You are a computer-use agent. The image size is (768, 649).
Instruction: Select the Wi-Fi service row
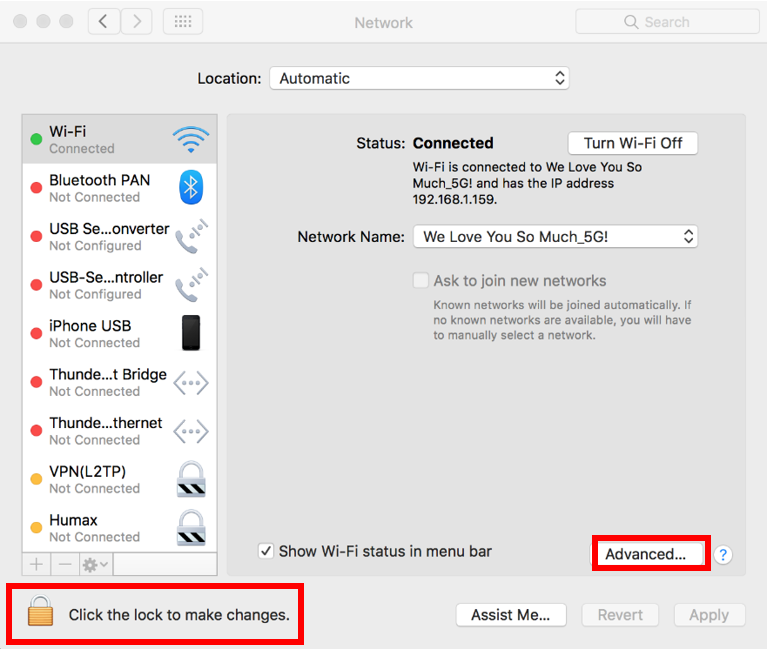[120, 140]
